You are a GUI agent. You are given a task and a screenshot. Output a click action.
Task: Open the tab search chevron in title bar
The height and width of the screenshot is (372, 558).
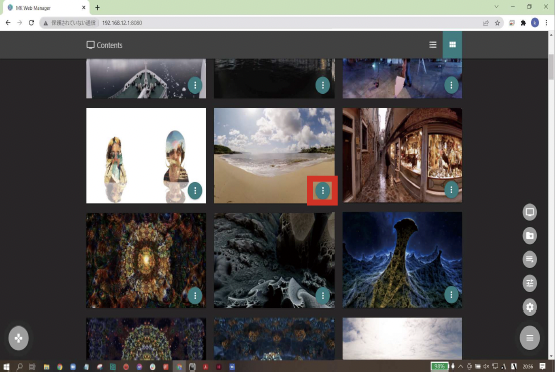[496, 7]
